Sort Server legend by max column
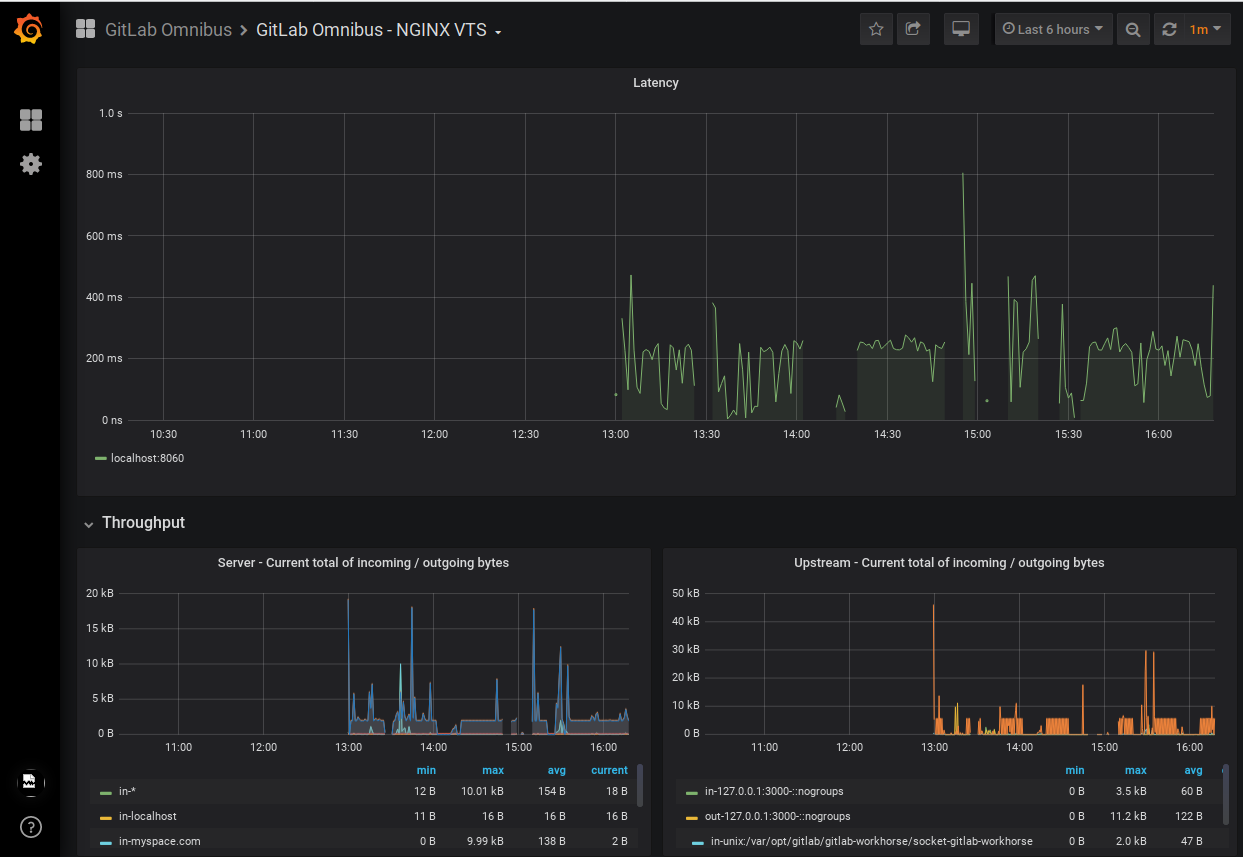Viewport: 1243px width, 857px height. (493, 771)
